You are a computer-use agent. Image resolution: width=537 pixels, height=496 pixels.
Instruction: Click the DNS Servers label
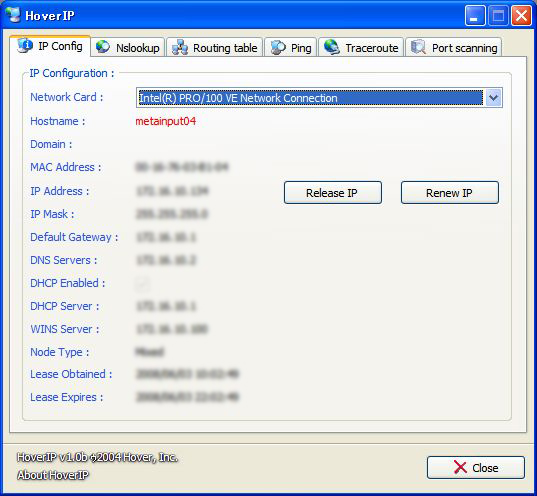tap(64, 260)
